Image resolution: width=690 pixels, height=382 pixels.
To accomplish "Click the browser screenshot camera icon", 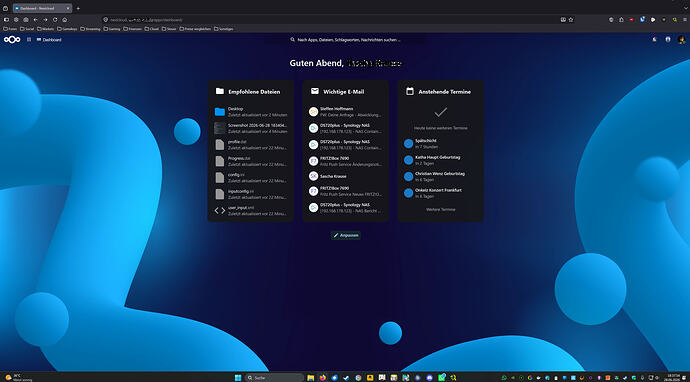I will [26, 20].
